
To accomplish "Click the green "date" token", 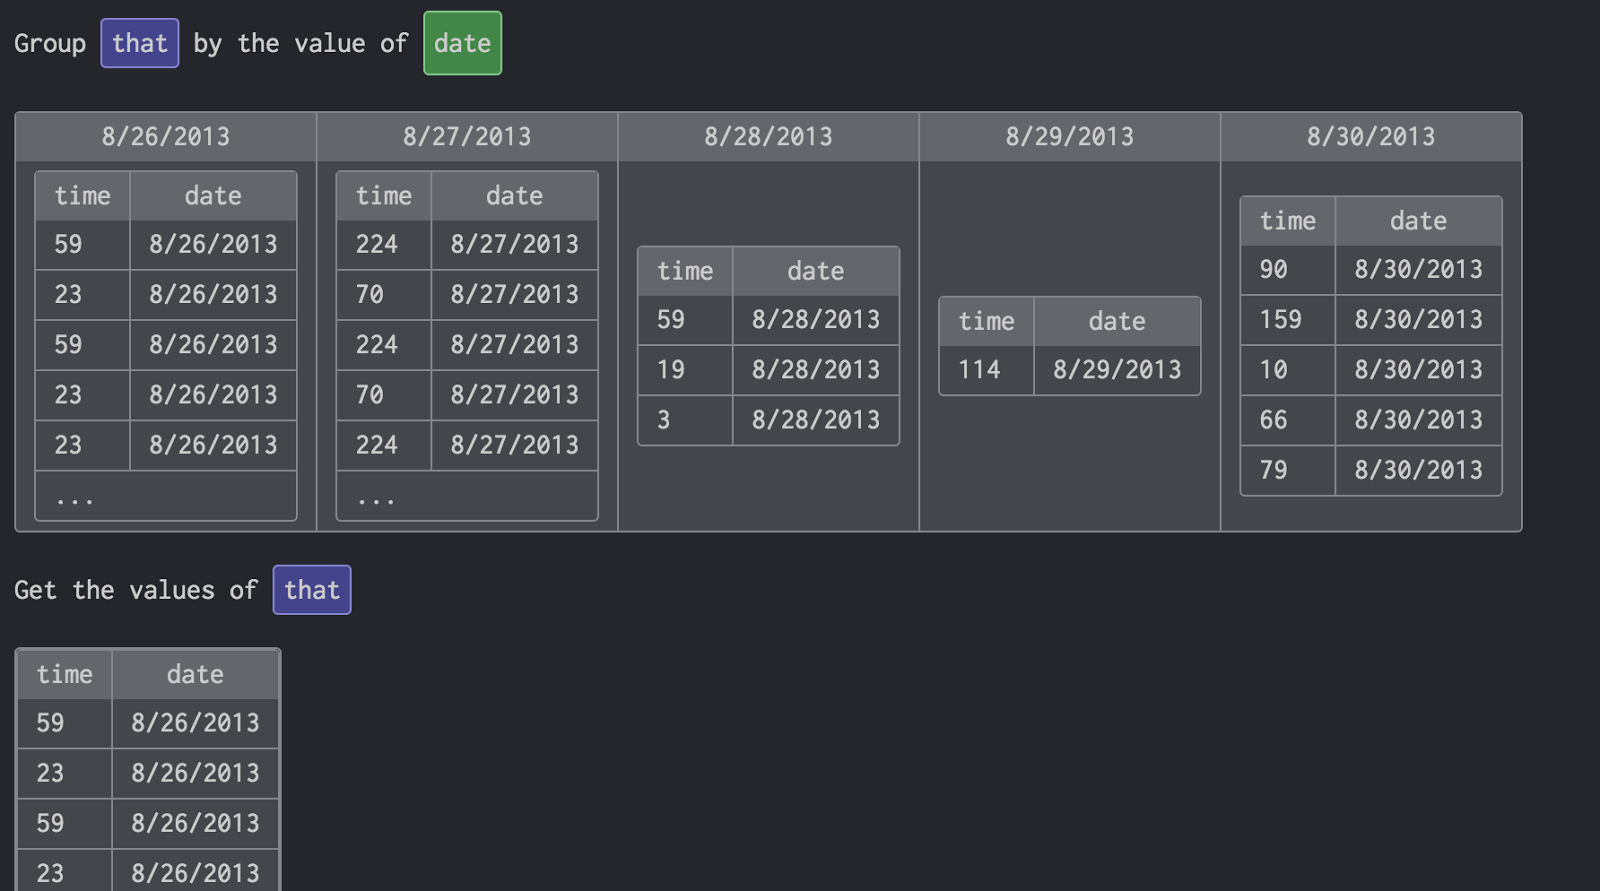I will pos(462,43).
